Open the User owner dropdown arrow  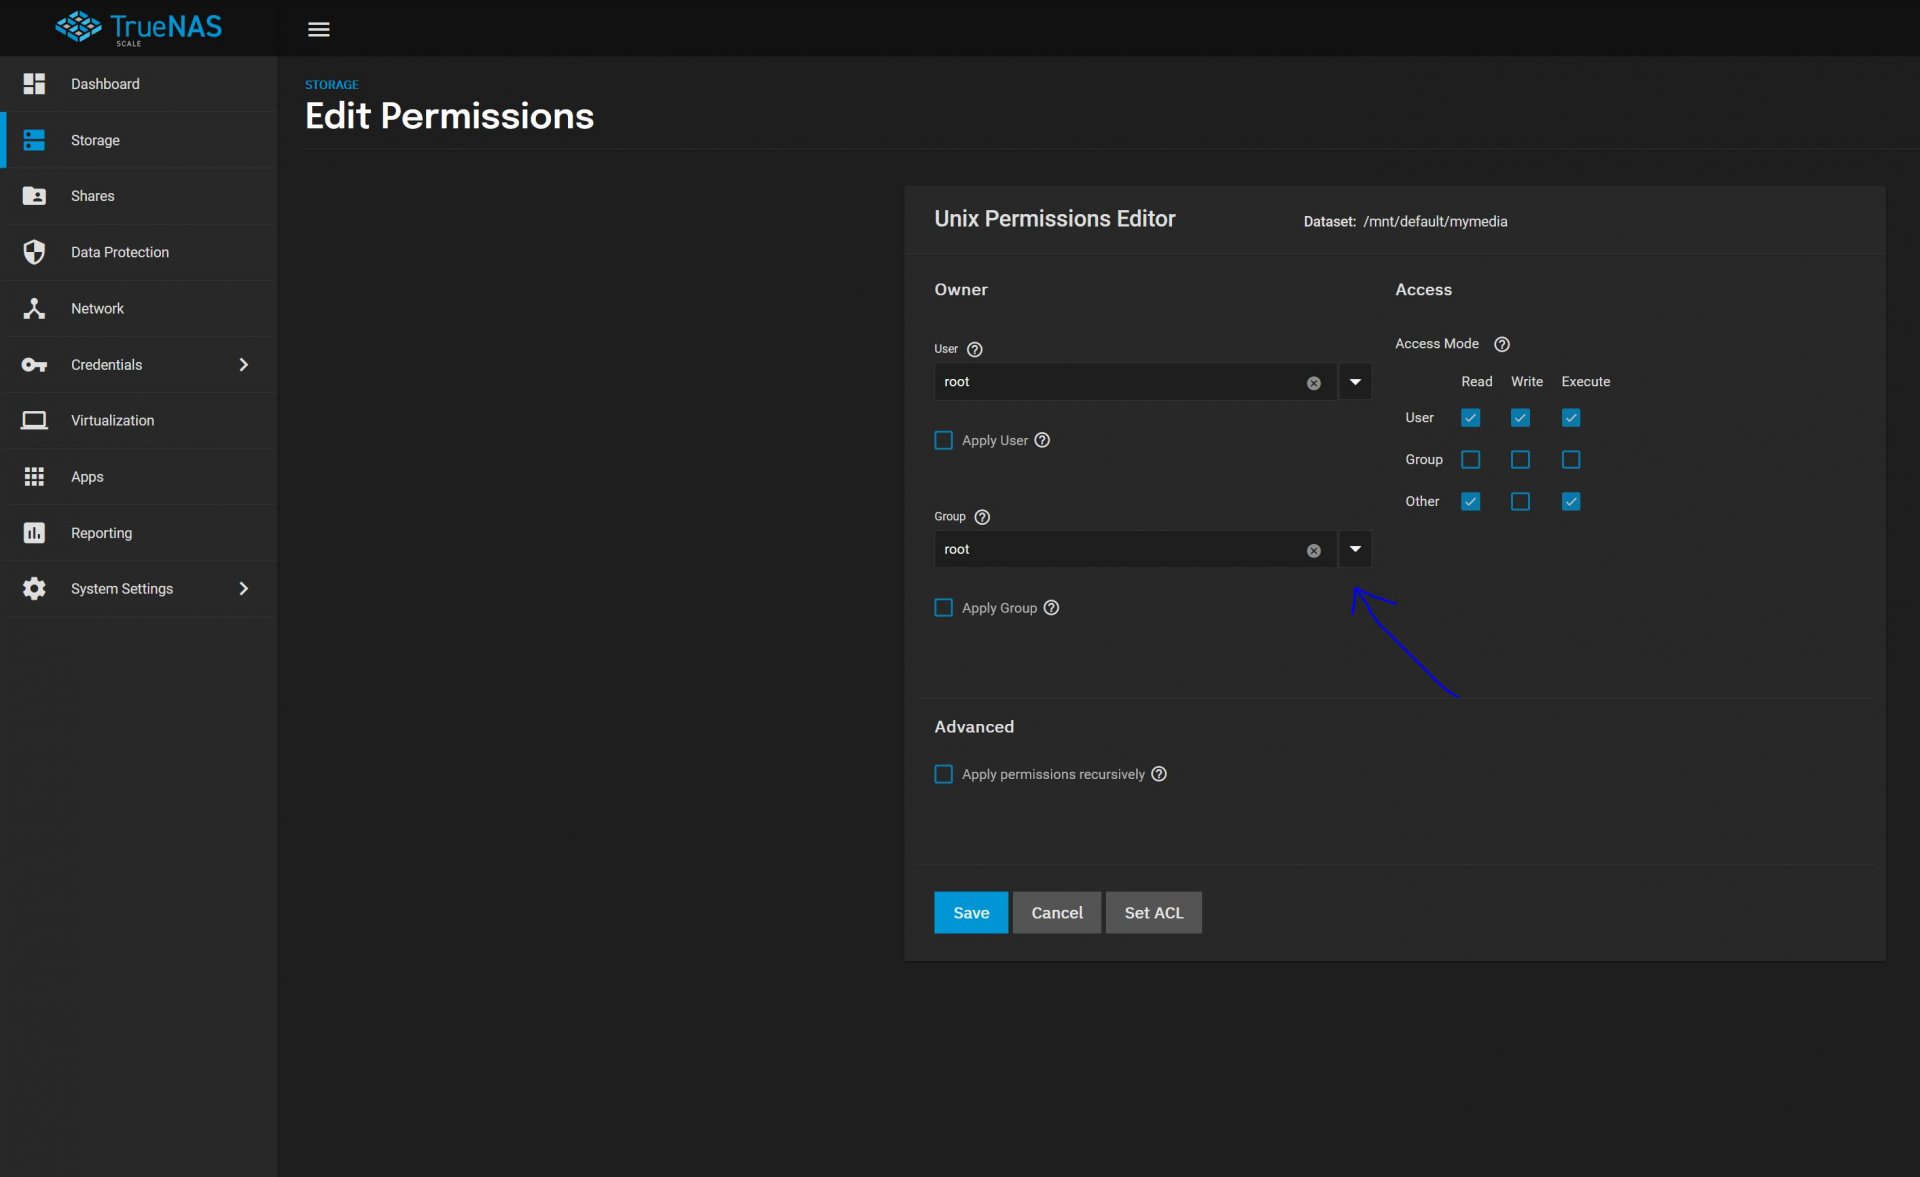coord(1355,382)
